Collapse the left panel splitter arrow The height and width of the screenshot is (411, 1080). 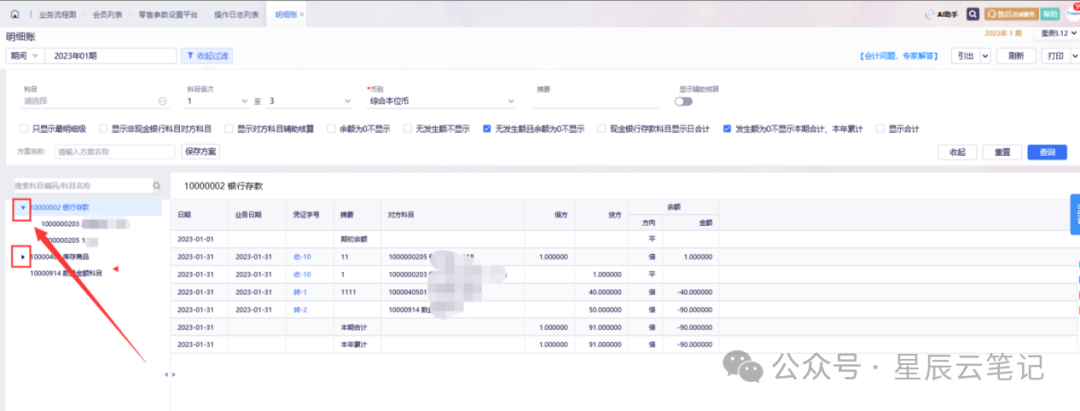coord(165,375)
